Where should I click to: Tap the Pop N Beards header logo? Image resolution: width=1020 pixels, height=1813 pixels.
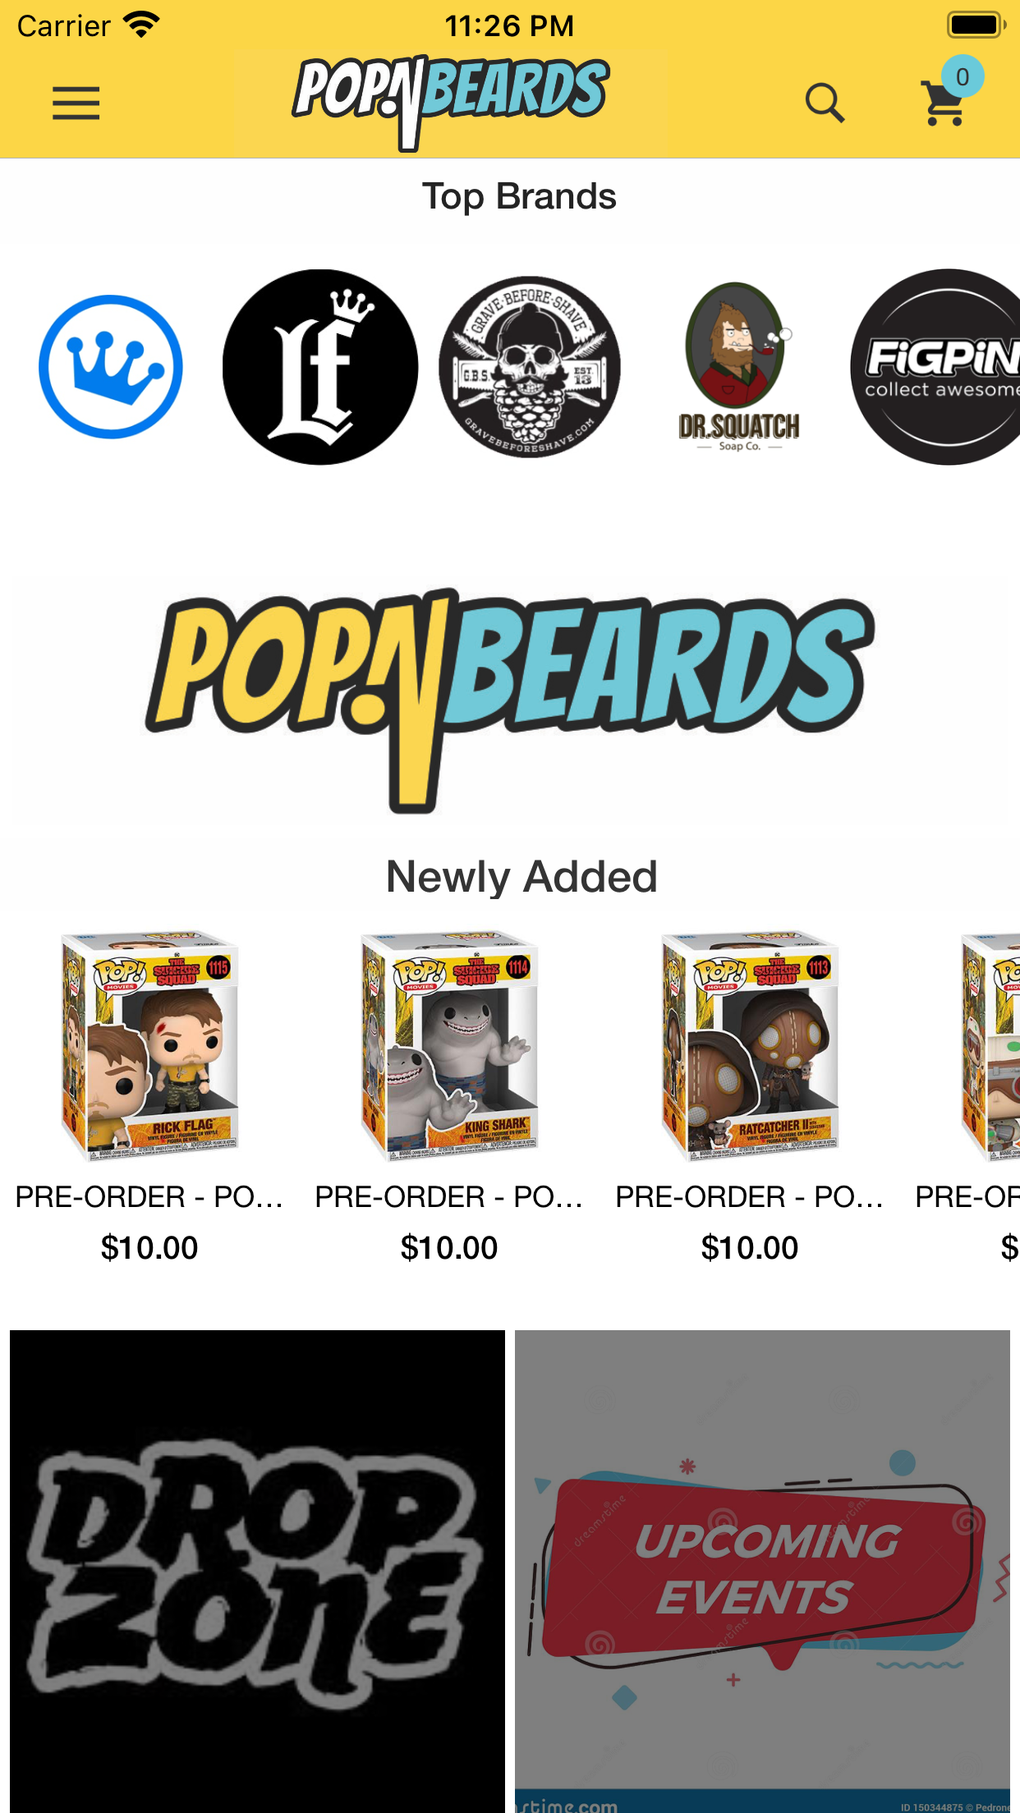click(450, 103)
